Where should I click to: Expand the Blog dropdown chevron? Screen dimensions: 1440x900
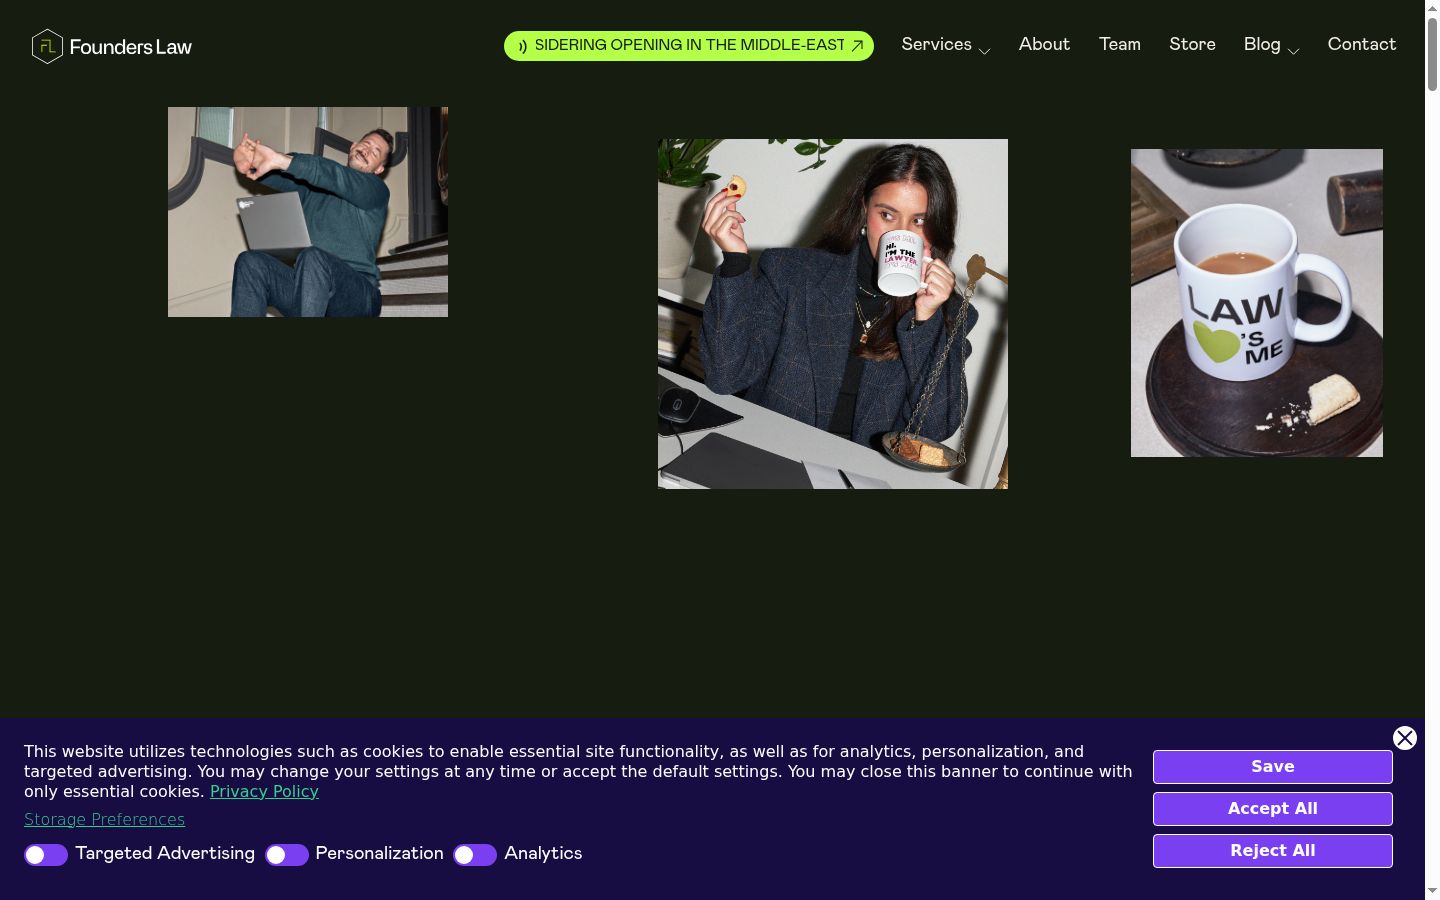[x=1293, y=51]
